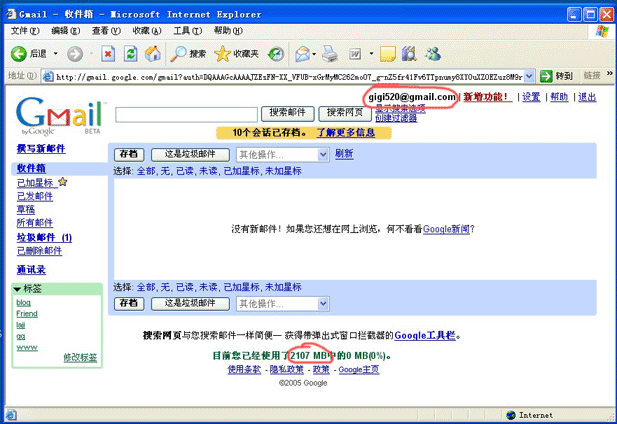Click the Gmail logo

(61, 115)
